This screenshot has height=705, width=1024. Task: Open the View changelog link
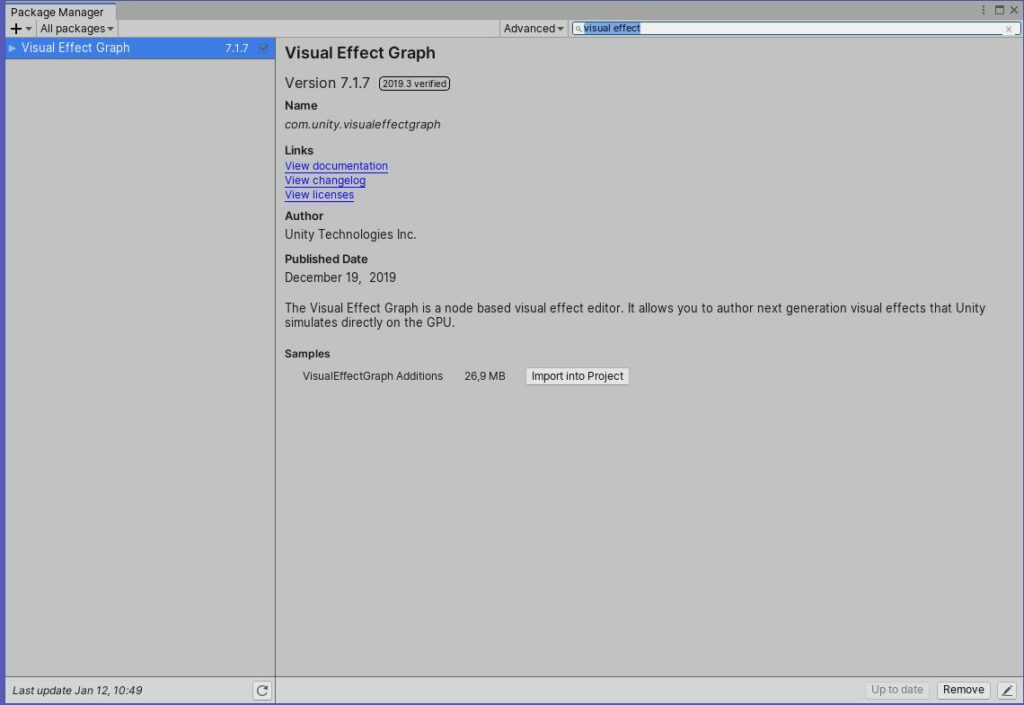click(x=324, y=180)
